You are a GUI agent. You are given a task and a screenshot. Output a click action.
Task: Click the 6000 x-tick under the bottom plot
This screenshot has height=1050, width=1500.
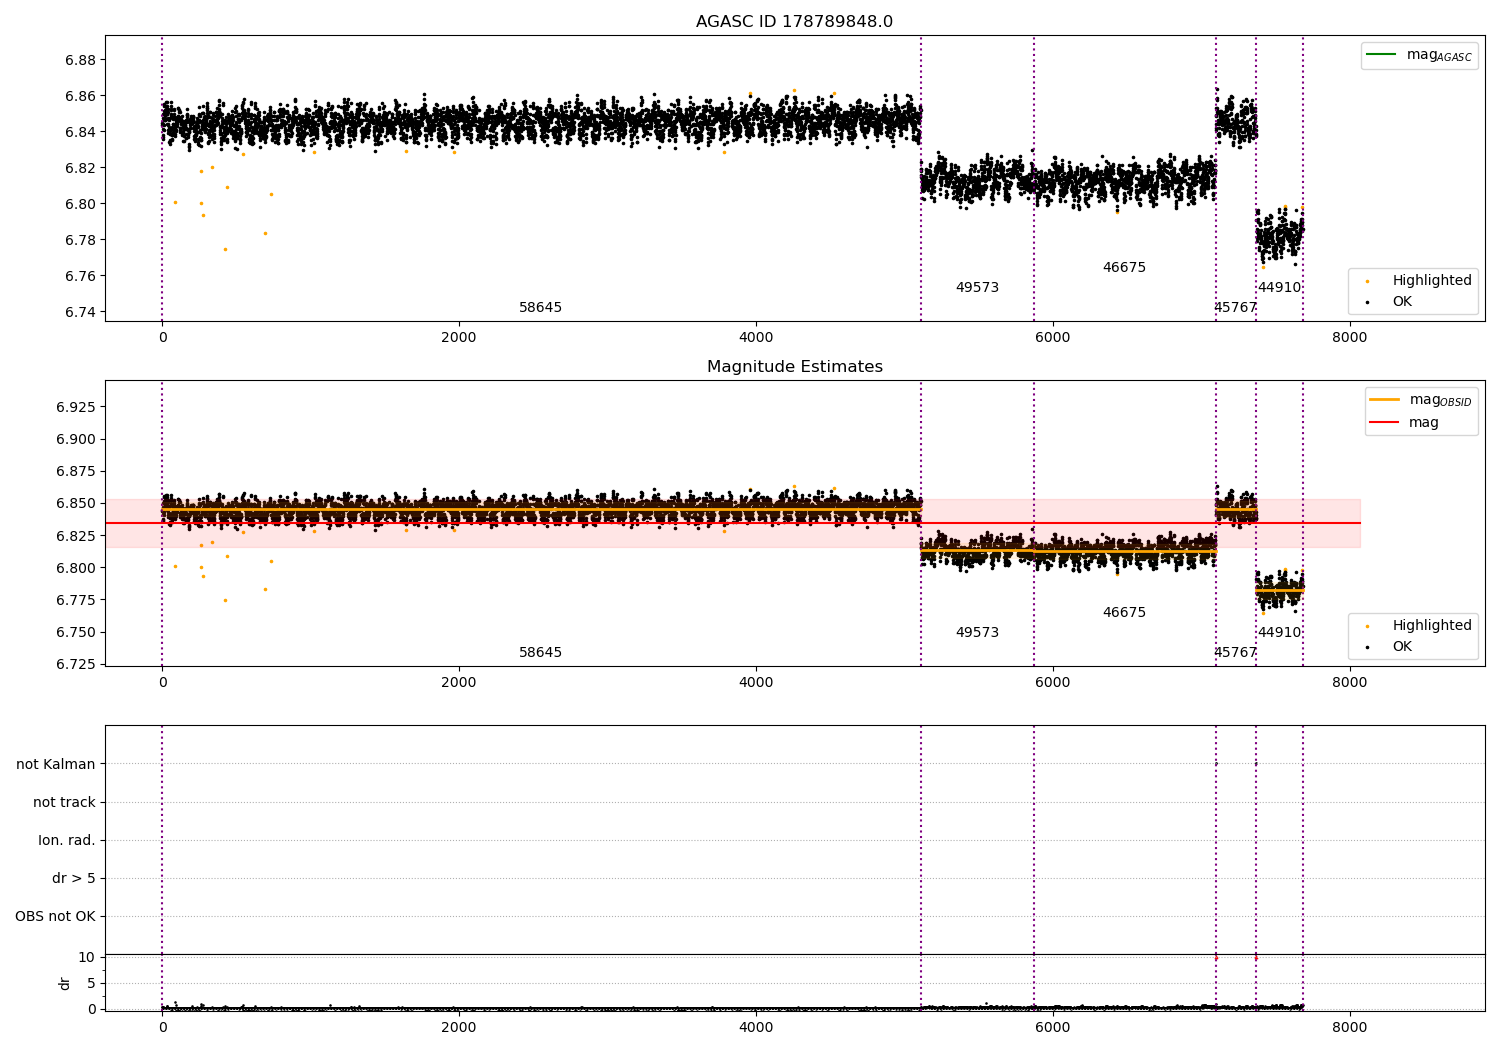[1053, 1028]
